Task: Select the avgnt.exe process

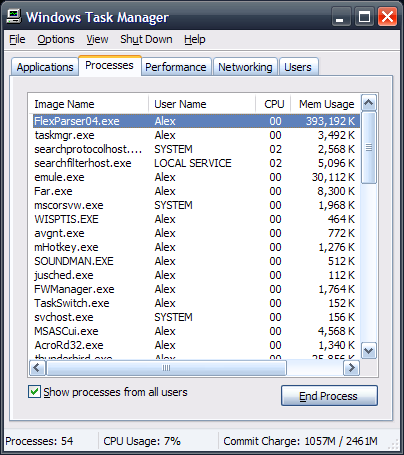Action: tap(196, 233)
